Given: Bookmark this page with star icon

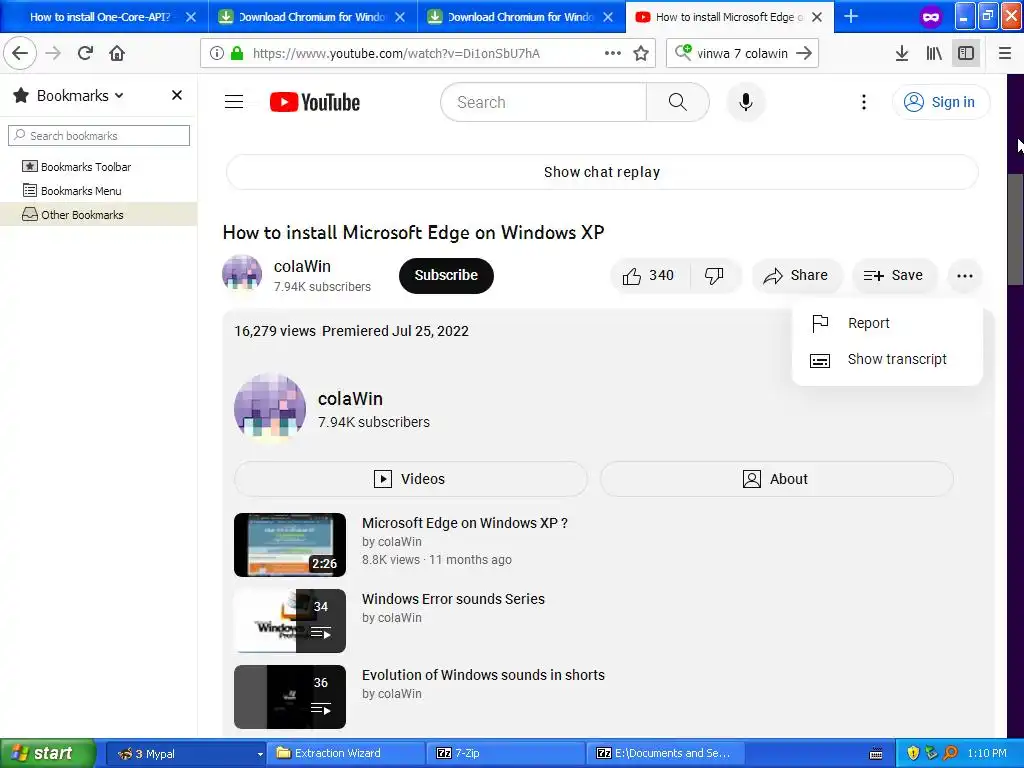Looking at the screenshot, I should tap(641, 54).
